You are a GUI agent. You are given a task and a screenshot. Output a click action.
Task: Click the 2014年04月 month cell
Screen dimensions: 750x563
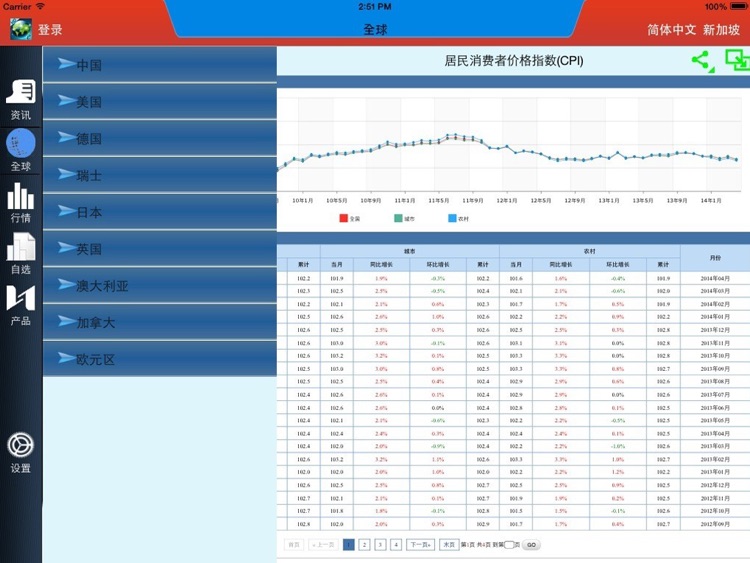[x=715, y=278]
